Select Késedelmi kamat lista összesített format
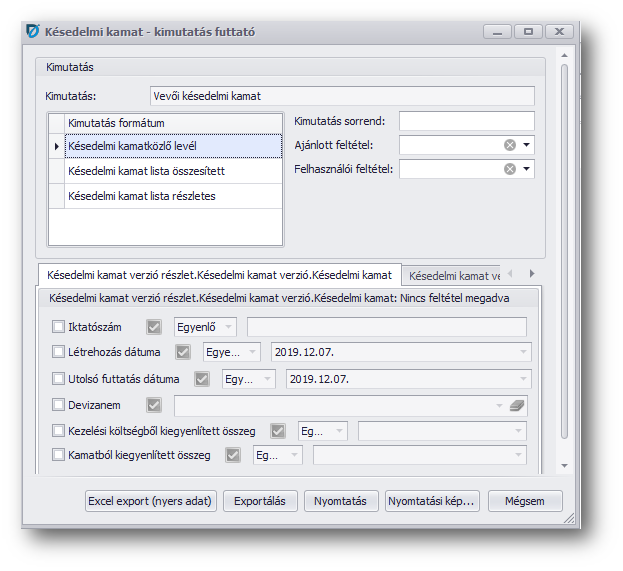 pos(146,171)
